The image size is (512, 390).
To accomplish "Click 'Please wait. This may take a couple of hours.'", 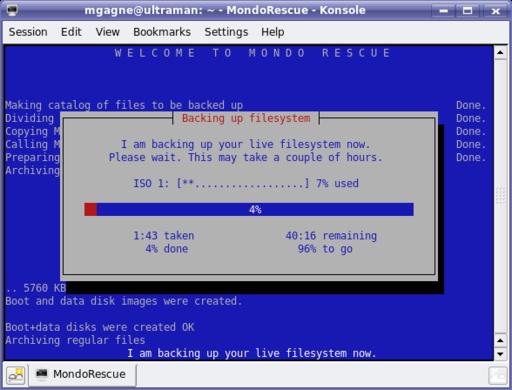I will click(246, 157).
